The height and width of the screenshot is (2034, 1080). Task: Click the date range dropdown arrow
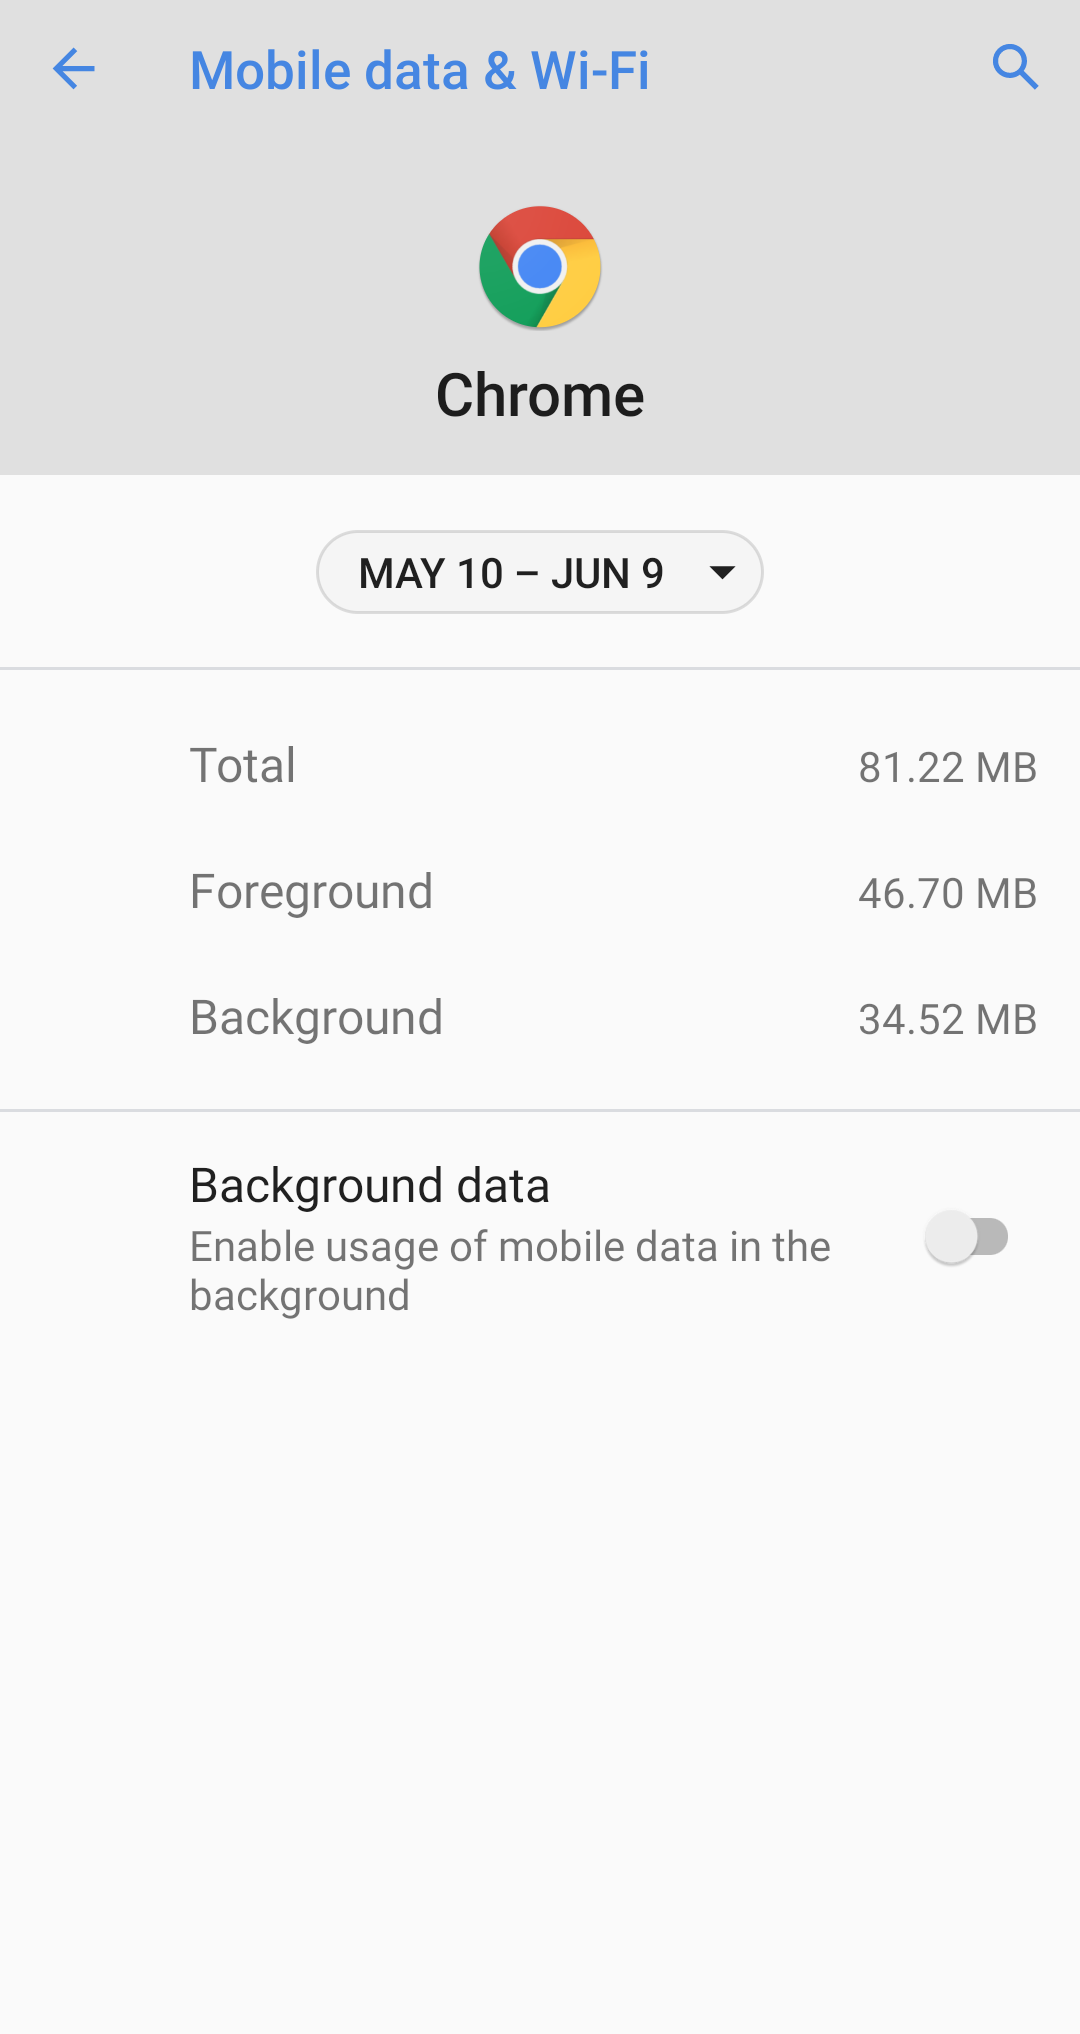(722, 573)
